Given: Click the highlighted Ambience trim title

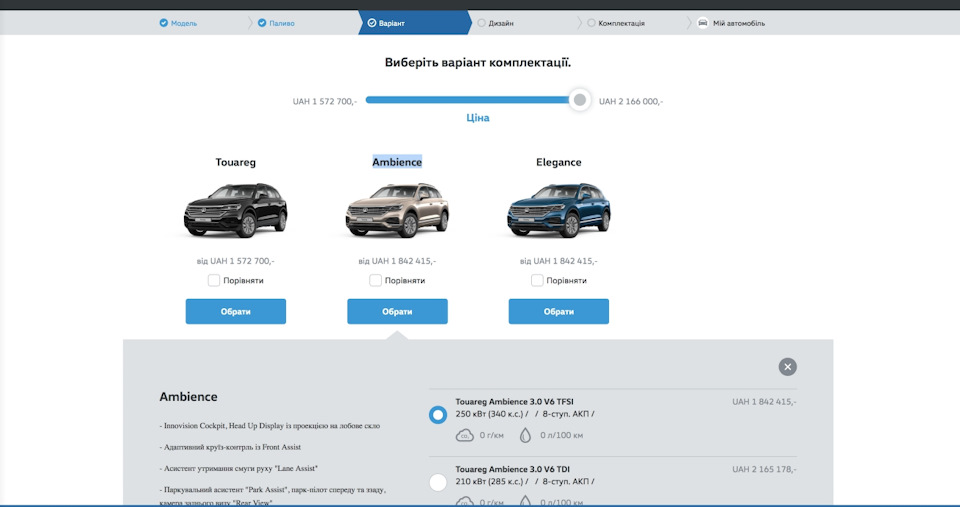Looking at the screenshot, I should pos(397,162).
